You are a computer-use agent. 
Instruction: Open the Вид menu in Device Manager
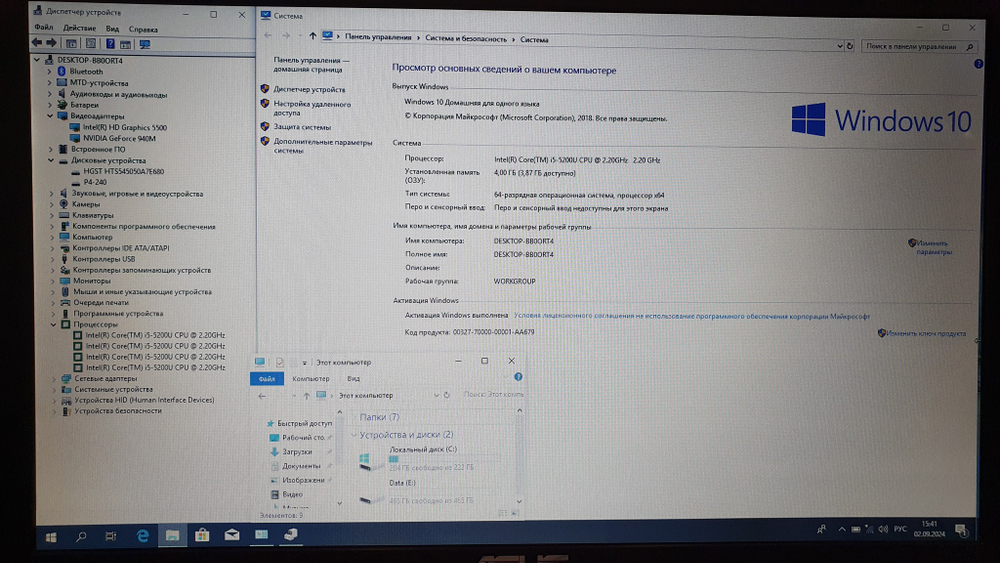112,29
